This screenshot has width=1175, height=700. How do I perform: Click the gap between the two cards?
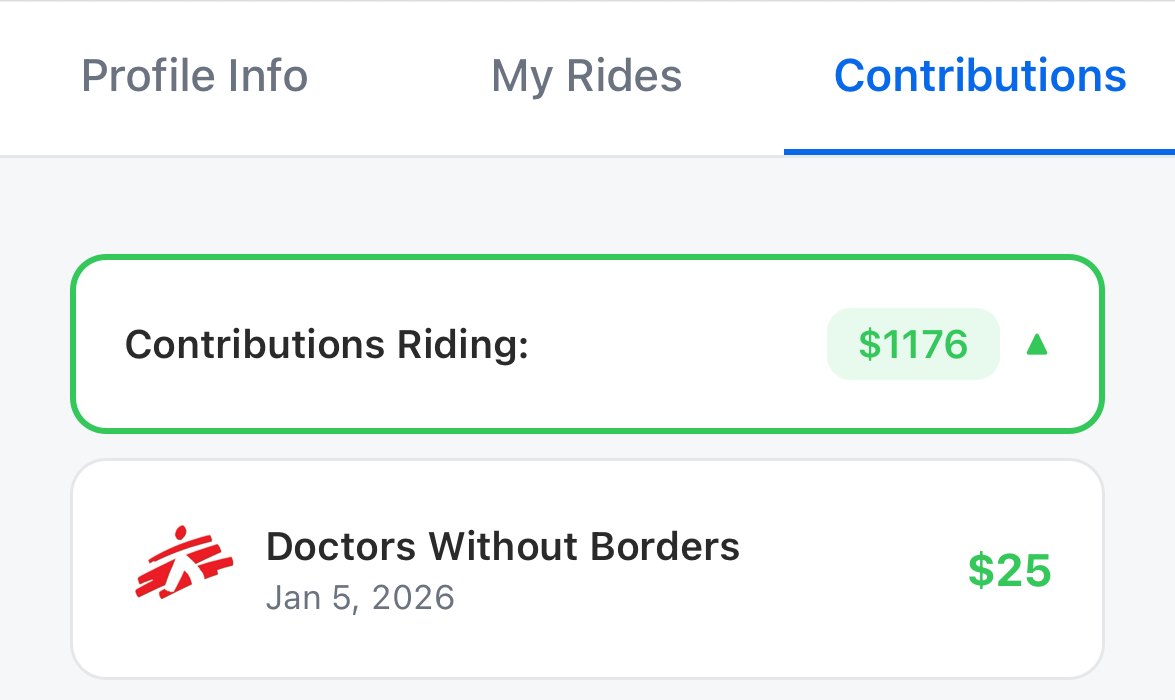588,447
